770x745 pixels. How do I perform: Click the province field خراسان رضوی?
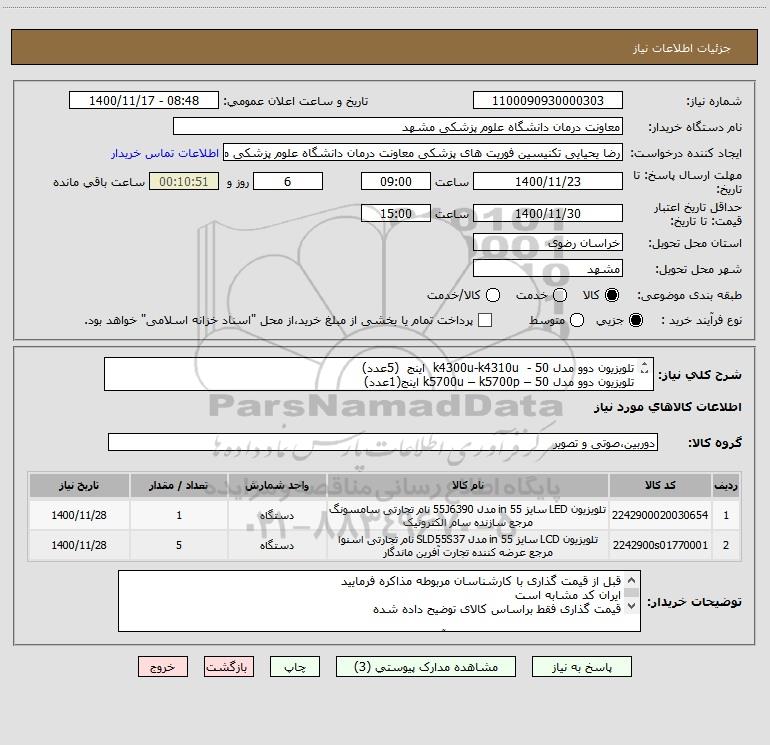(548, 243)
